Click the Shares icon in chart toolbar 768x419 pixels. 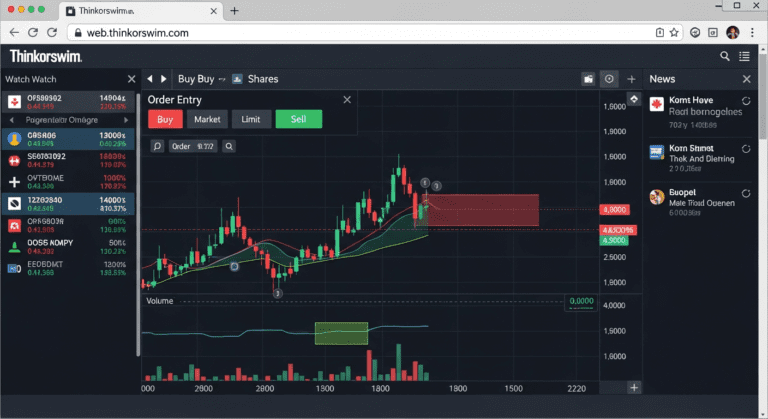coord(237,79)
